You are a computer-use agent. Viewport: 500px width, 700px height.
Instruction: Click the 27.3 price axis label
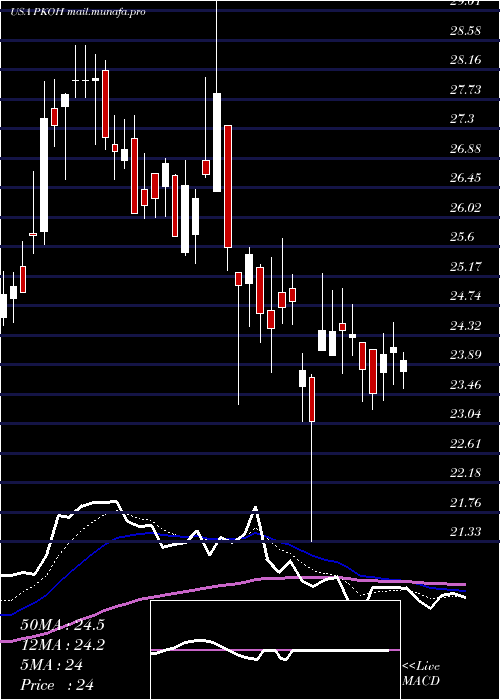click(462, 119)
